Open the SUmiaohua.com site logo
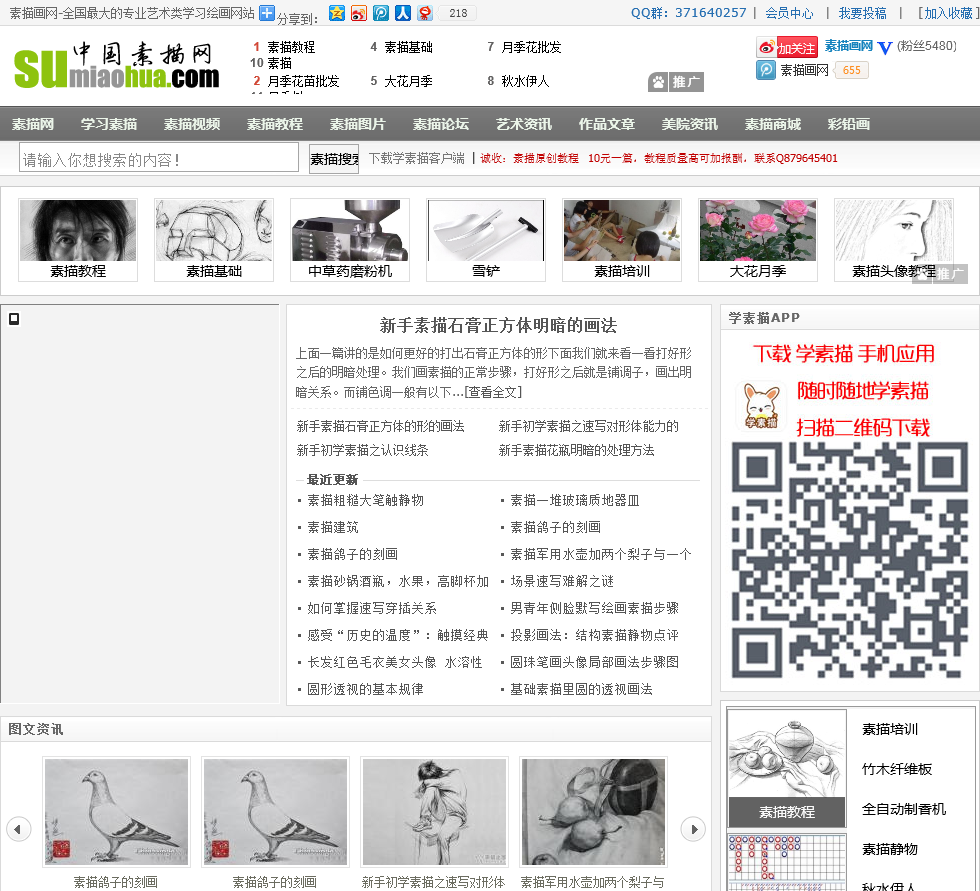The width and height of the screenshot is (980, 891). 116,67
